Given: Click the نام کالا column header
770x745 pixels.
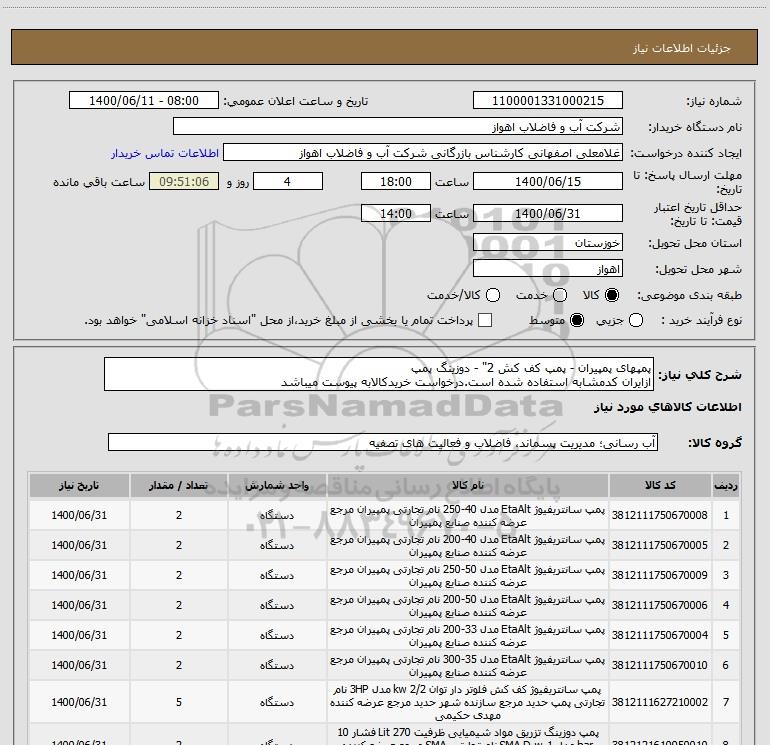Looking at the screenshot, I should point(468,486).
